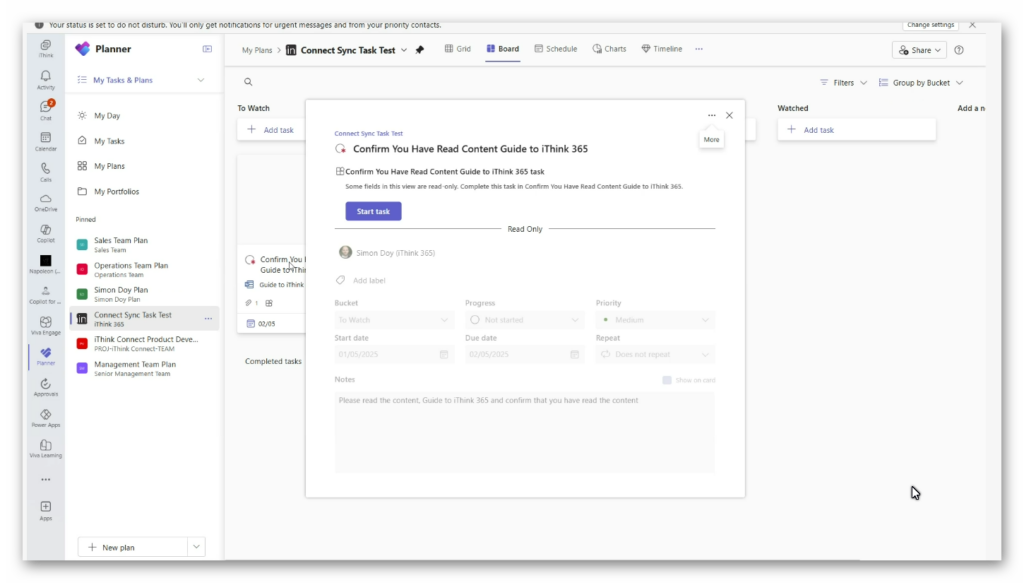Open Viva Learning in the sidebar

pyautogui.click(x=46, y=449)
